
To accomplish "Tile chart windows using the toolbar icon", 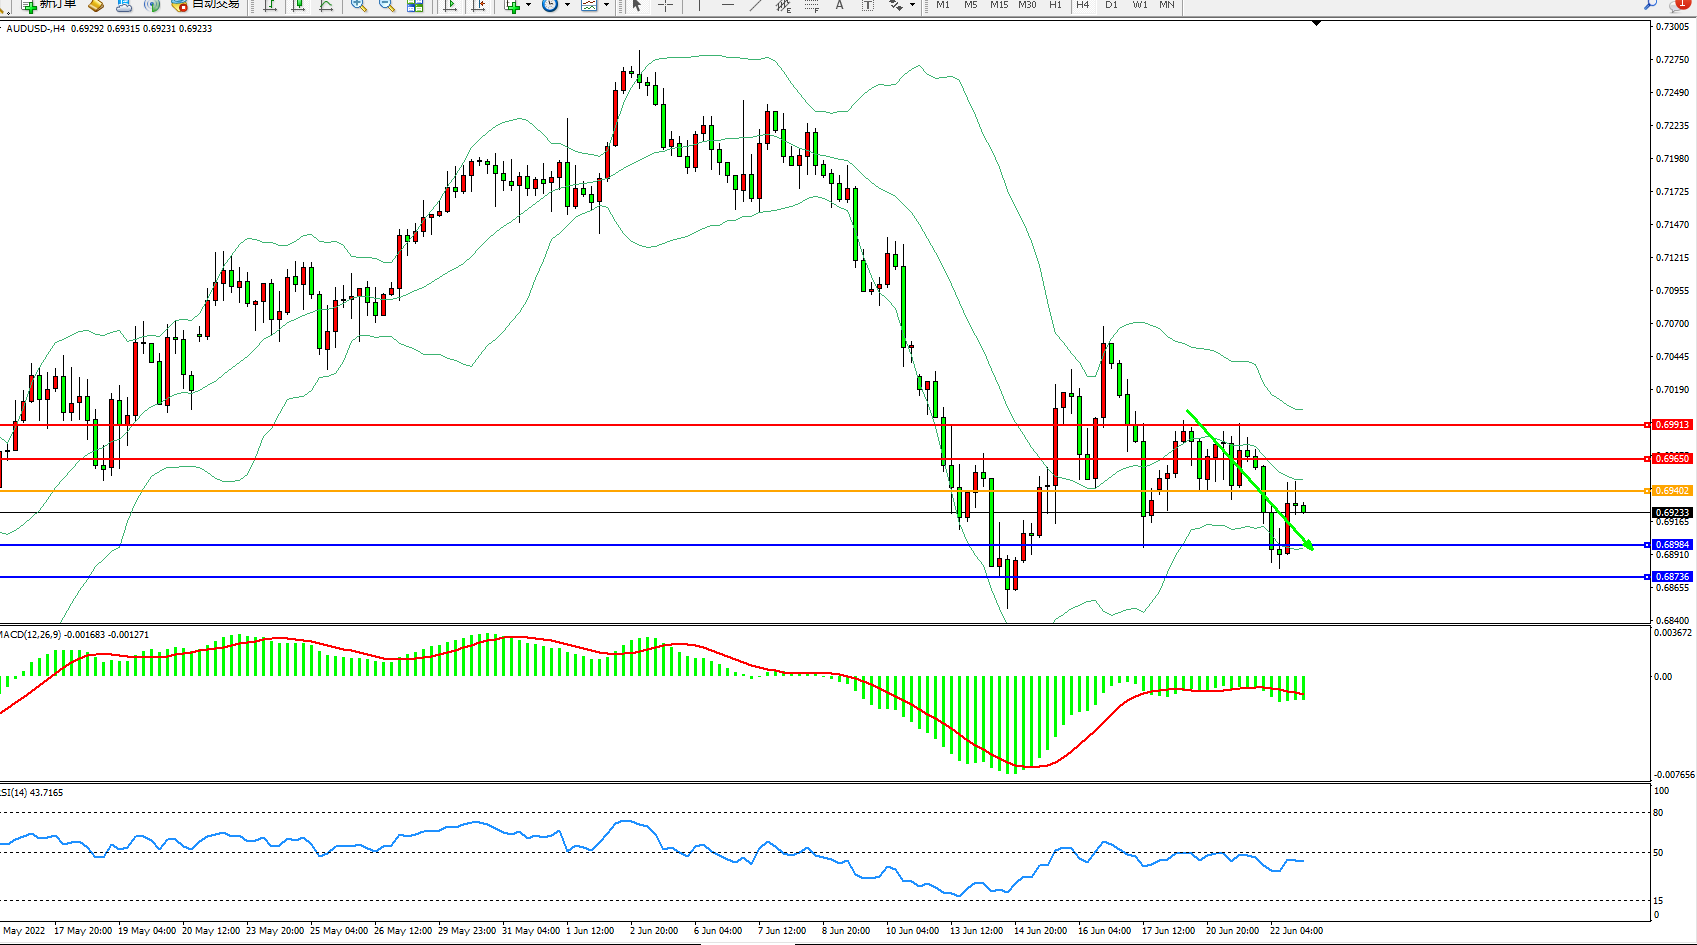I will [x=415, y=6].
